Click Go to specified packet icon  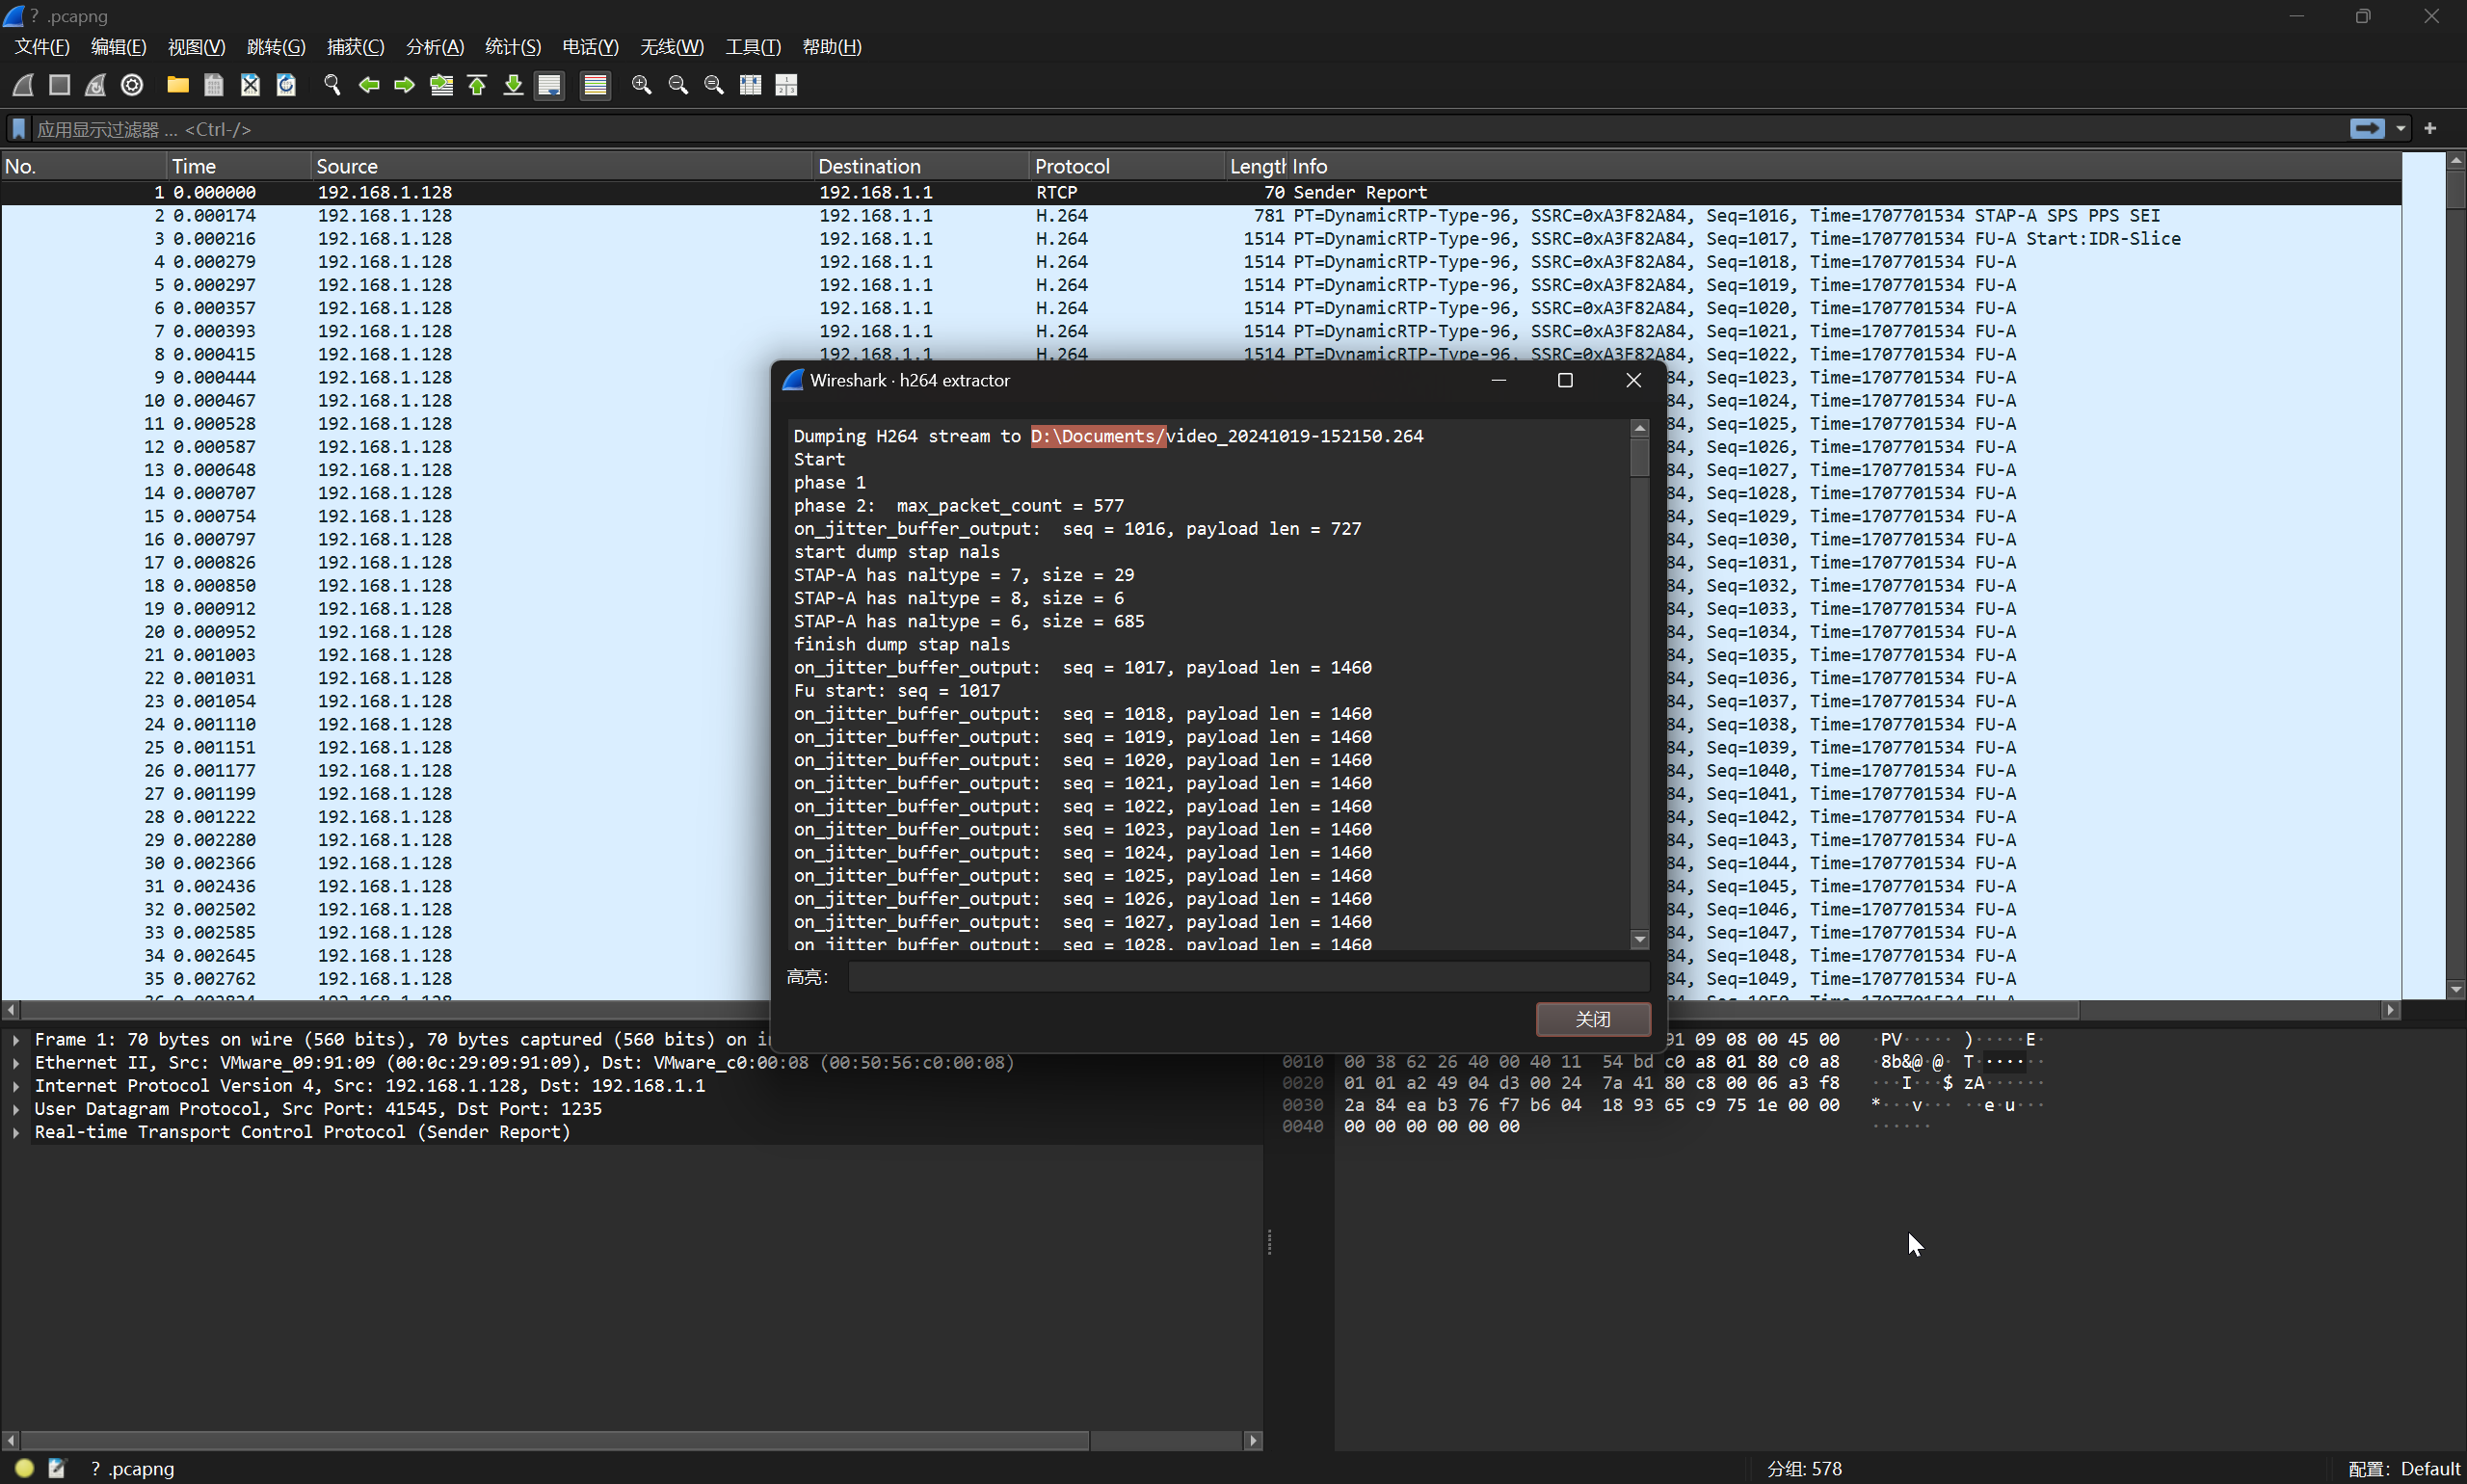441,85
